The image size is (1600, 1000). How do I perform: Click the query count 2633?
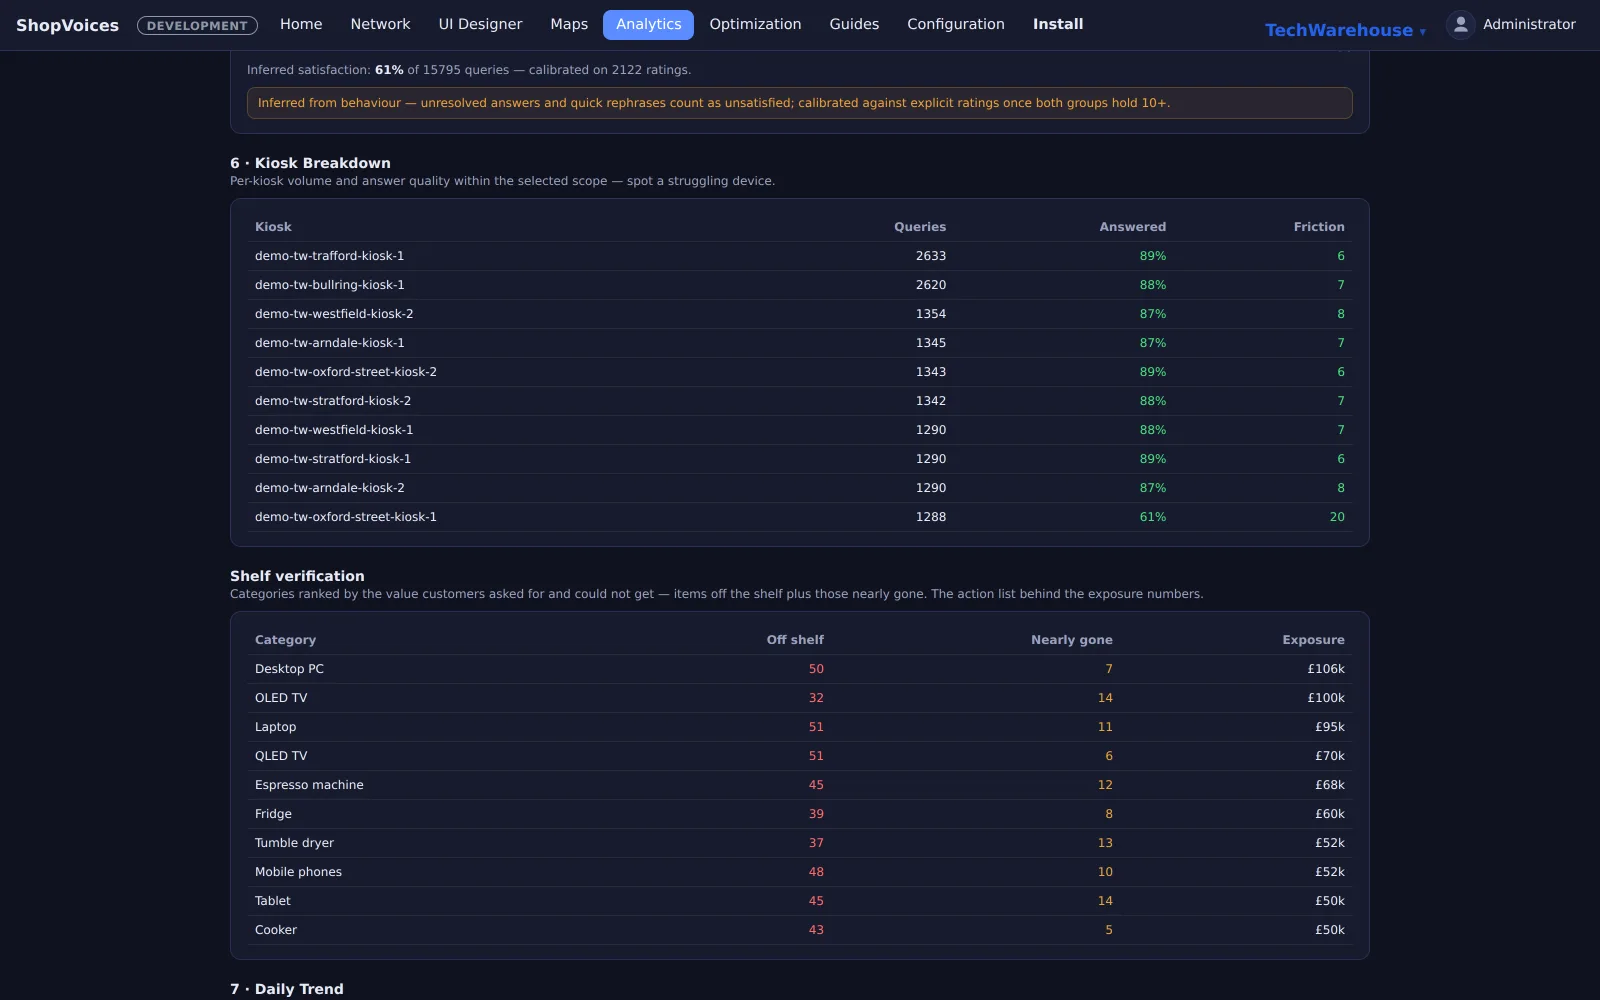(x=930, y=256)
